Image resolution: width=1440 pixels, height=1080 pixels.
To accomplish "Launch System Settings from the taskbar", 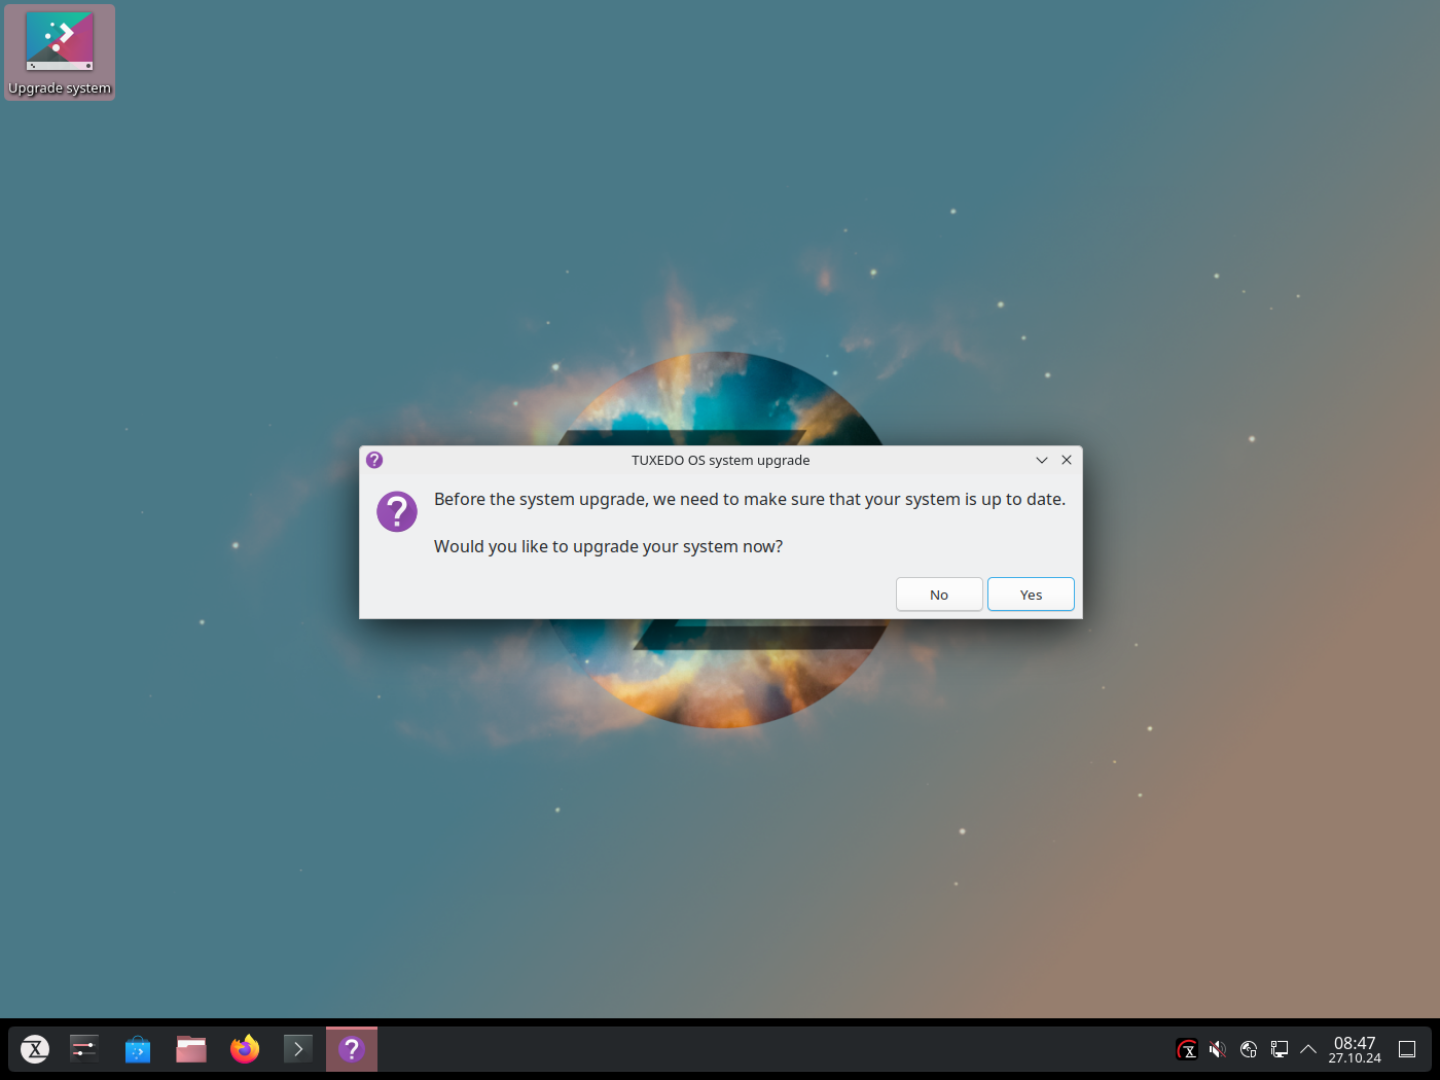I will coord(84,1049).
